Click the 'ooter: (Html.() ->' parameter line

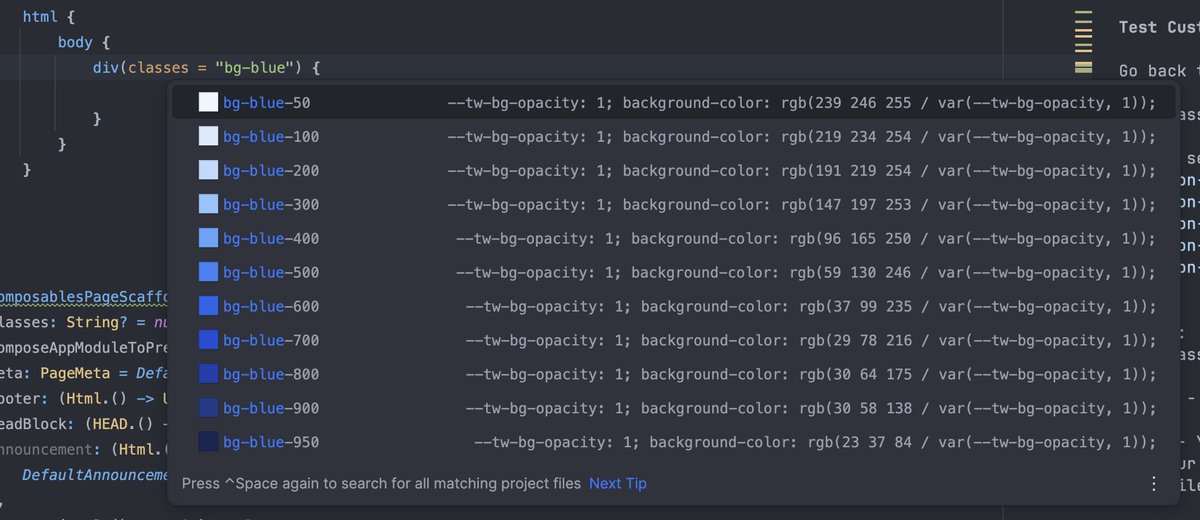coord(82,399)
